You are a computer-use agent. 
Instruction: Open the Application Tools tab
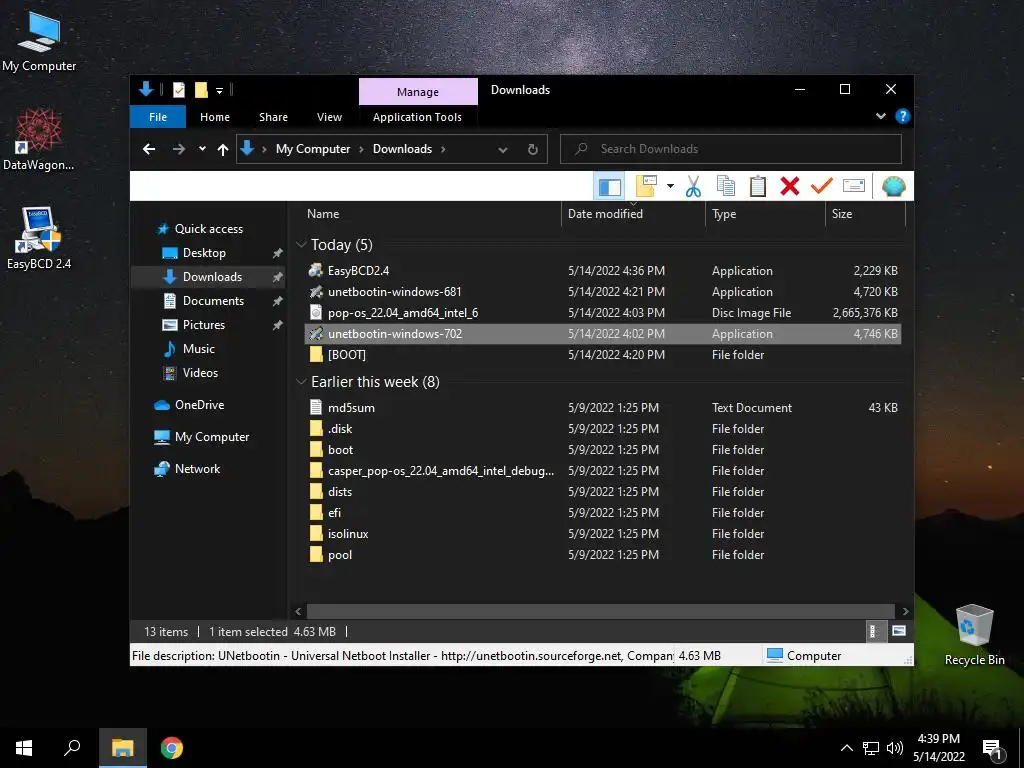pos(417,117)
